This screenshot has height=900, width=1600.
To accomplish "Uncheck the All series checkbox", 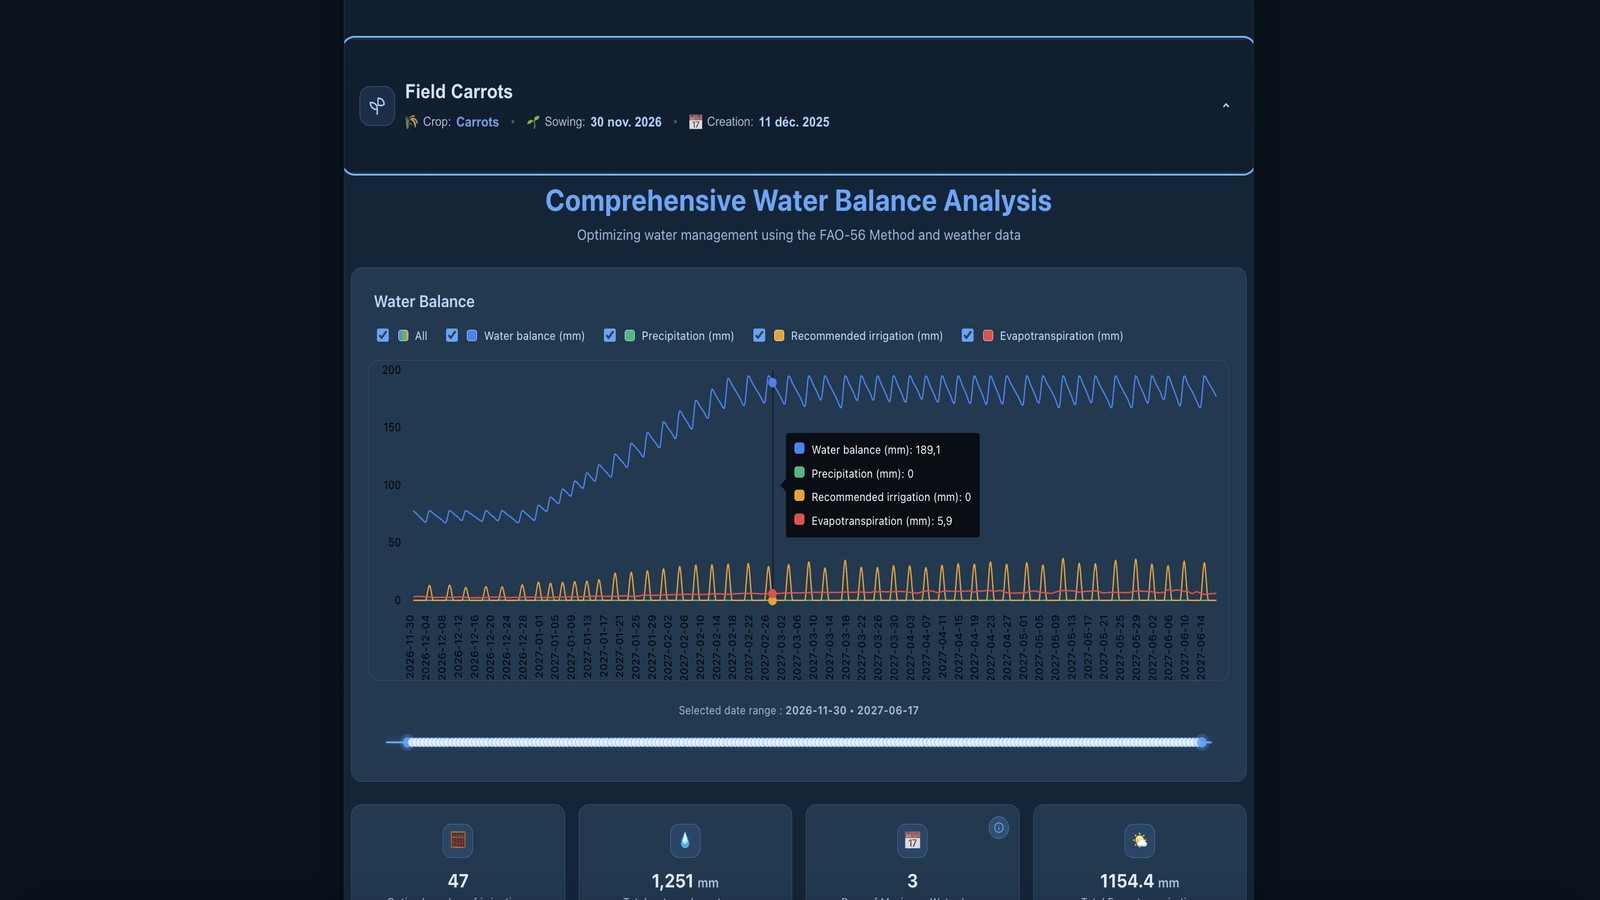I will tap(382, 336).
